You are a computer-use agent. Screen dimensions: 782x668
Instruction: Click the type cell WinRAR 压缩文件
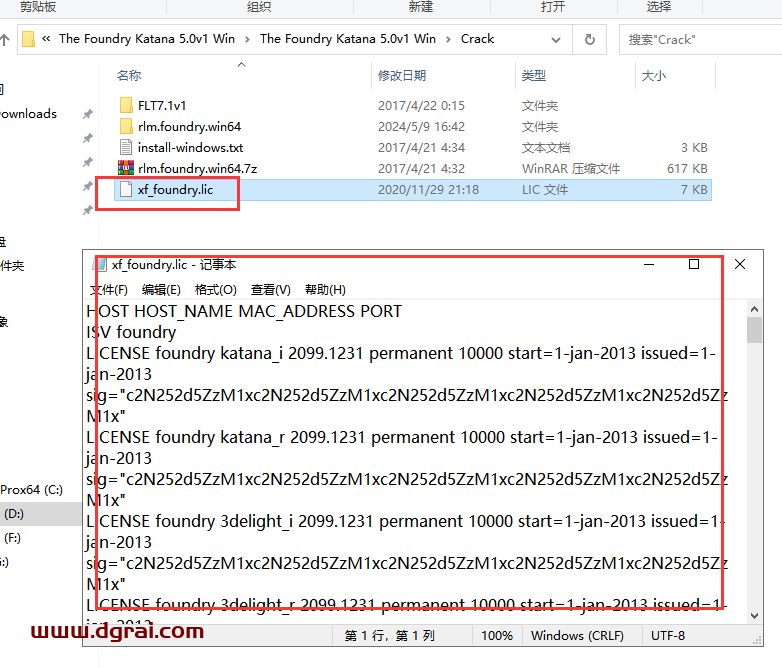571,169
